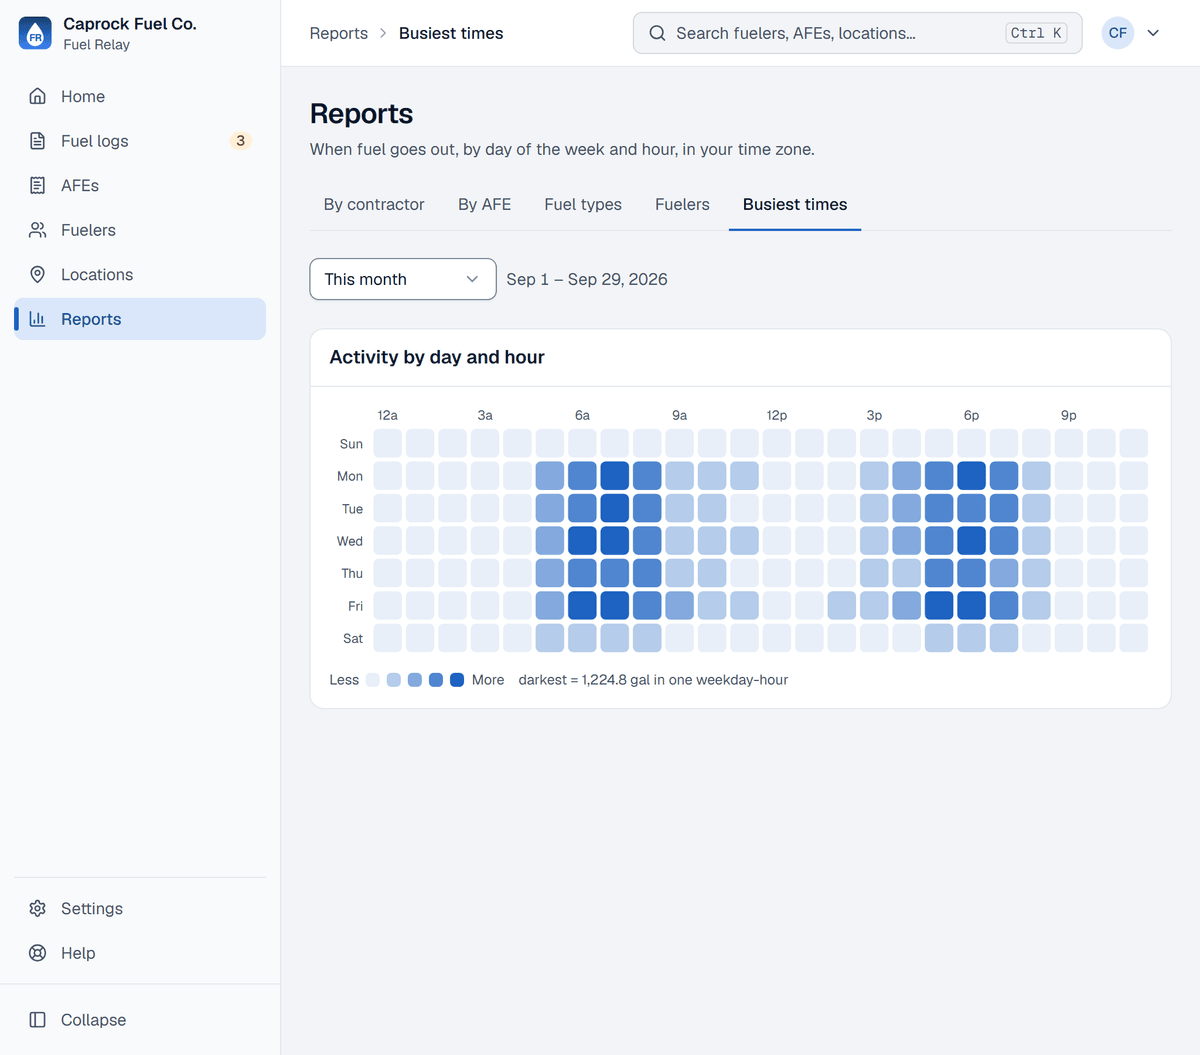Open Settings via the gear icon
This screenshot has width=1200, height=1055.
tap(38, 908)
